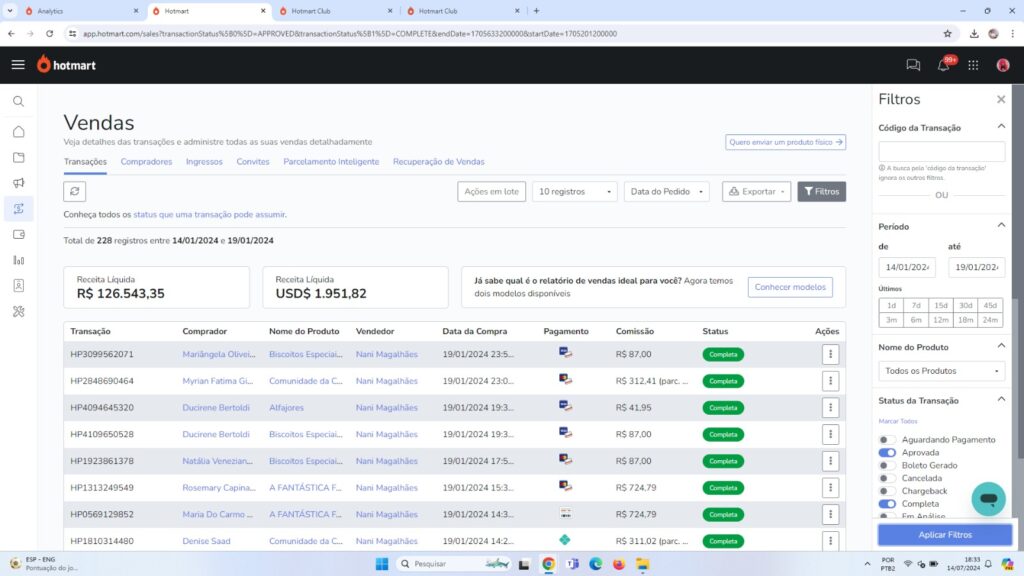Switch to Parcelamento Inteligente tab

tap(331, 162)
